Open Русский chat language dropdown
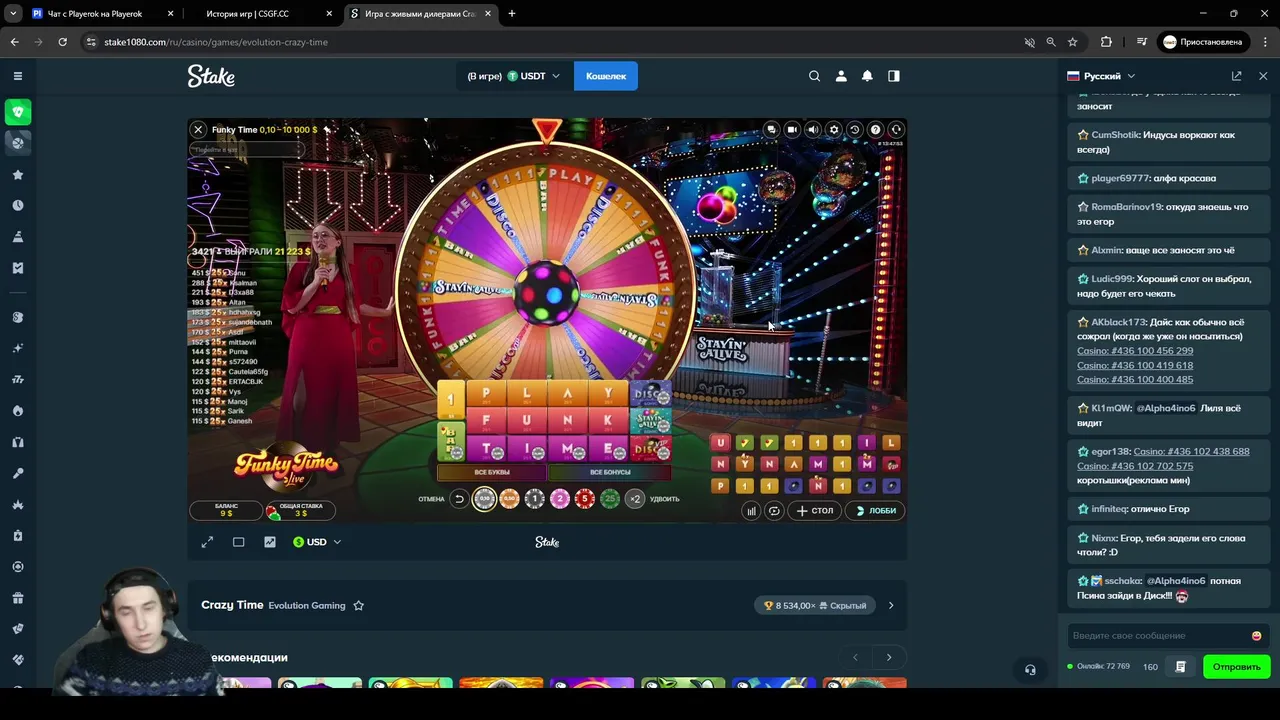The width and height of the screenshot is (1280, 720). tap(1102, 76)
